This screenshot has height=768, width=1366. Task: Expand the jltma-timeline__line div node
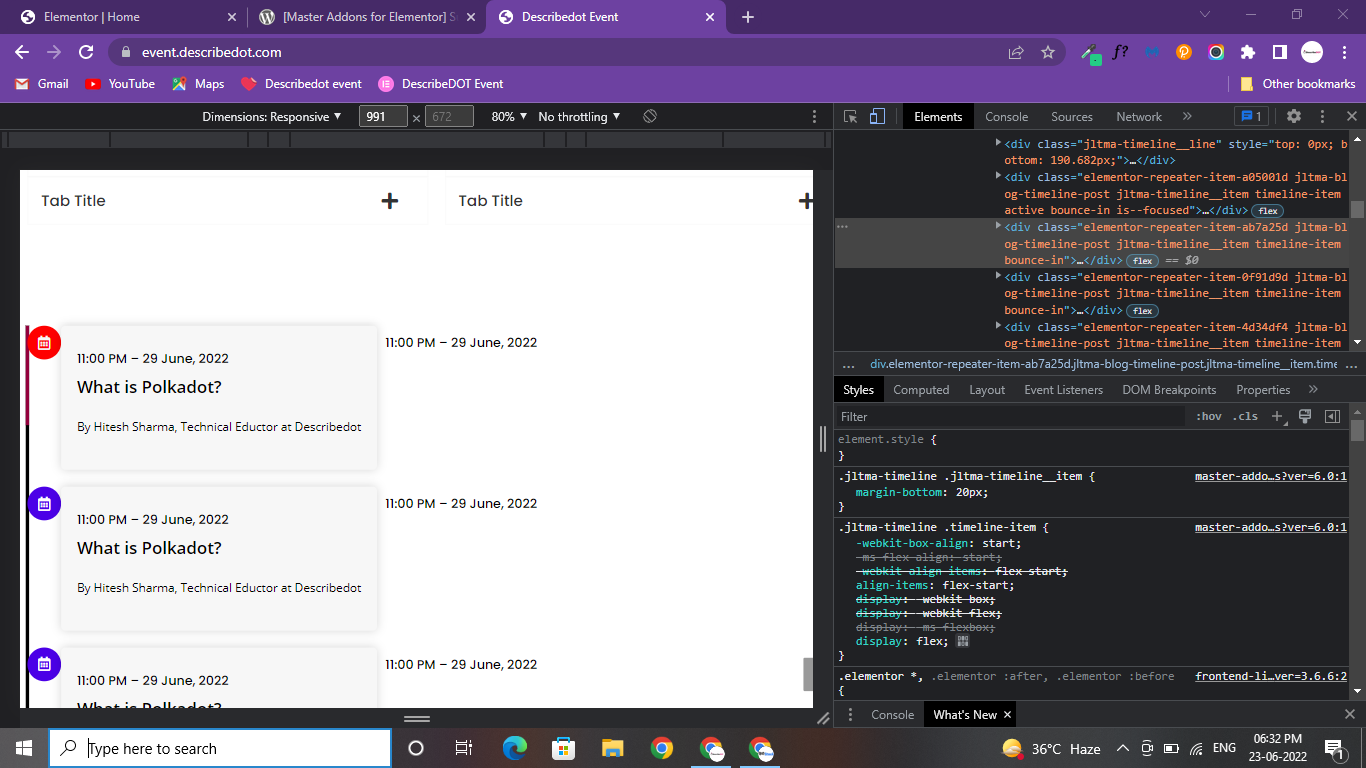998,144
